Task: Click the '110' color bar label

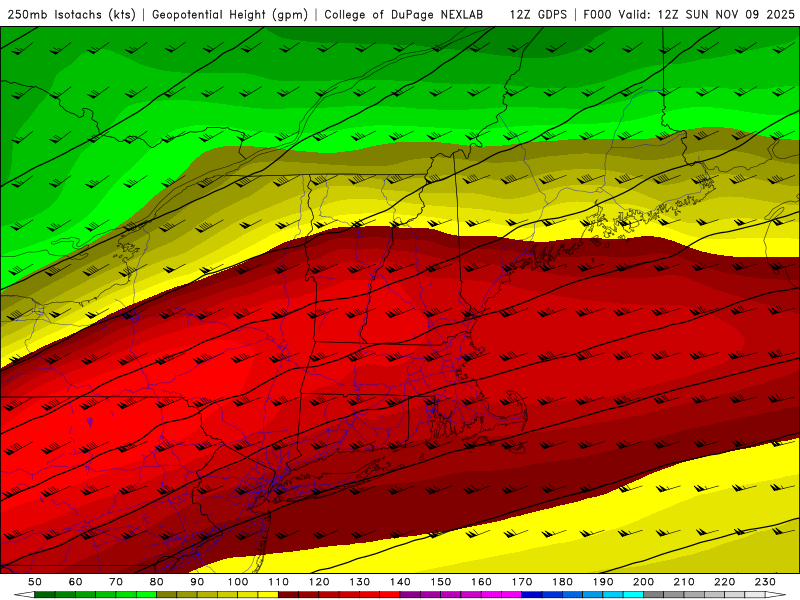Action: coord(279,582)
